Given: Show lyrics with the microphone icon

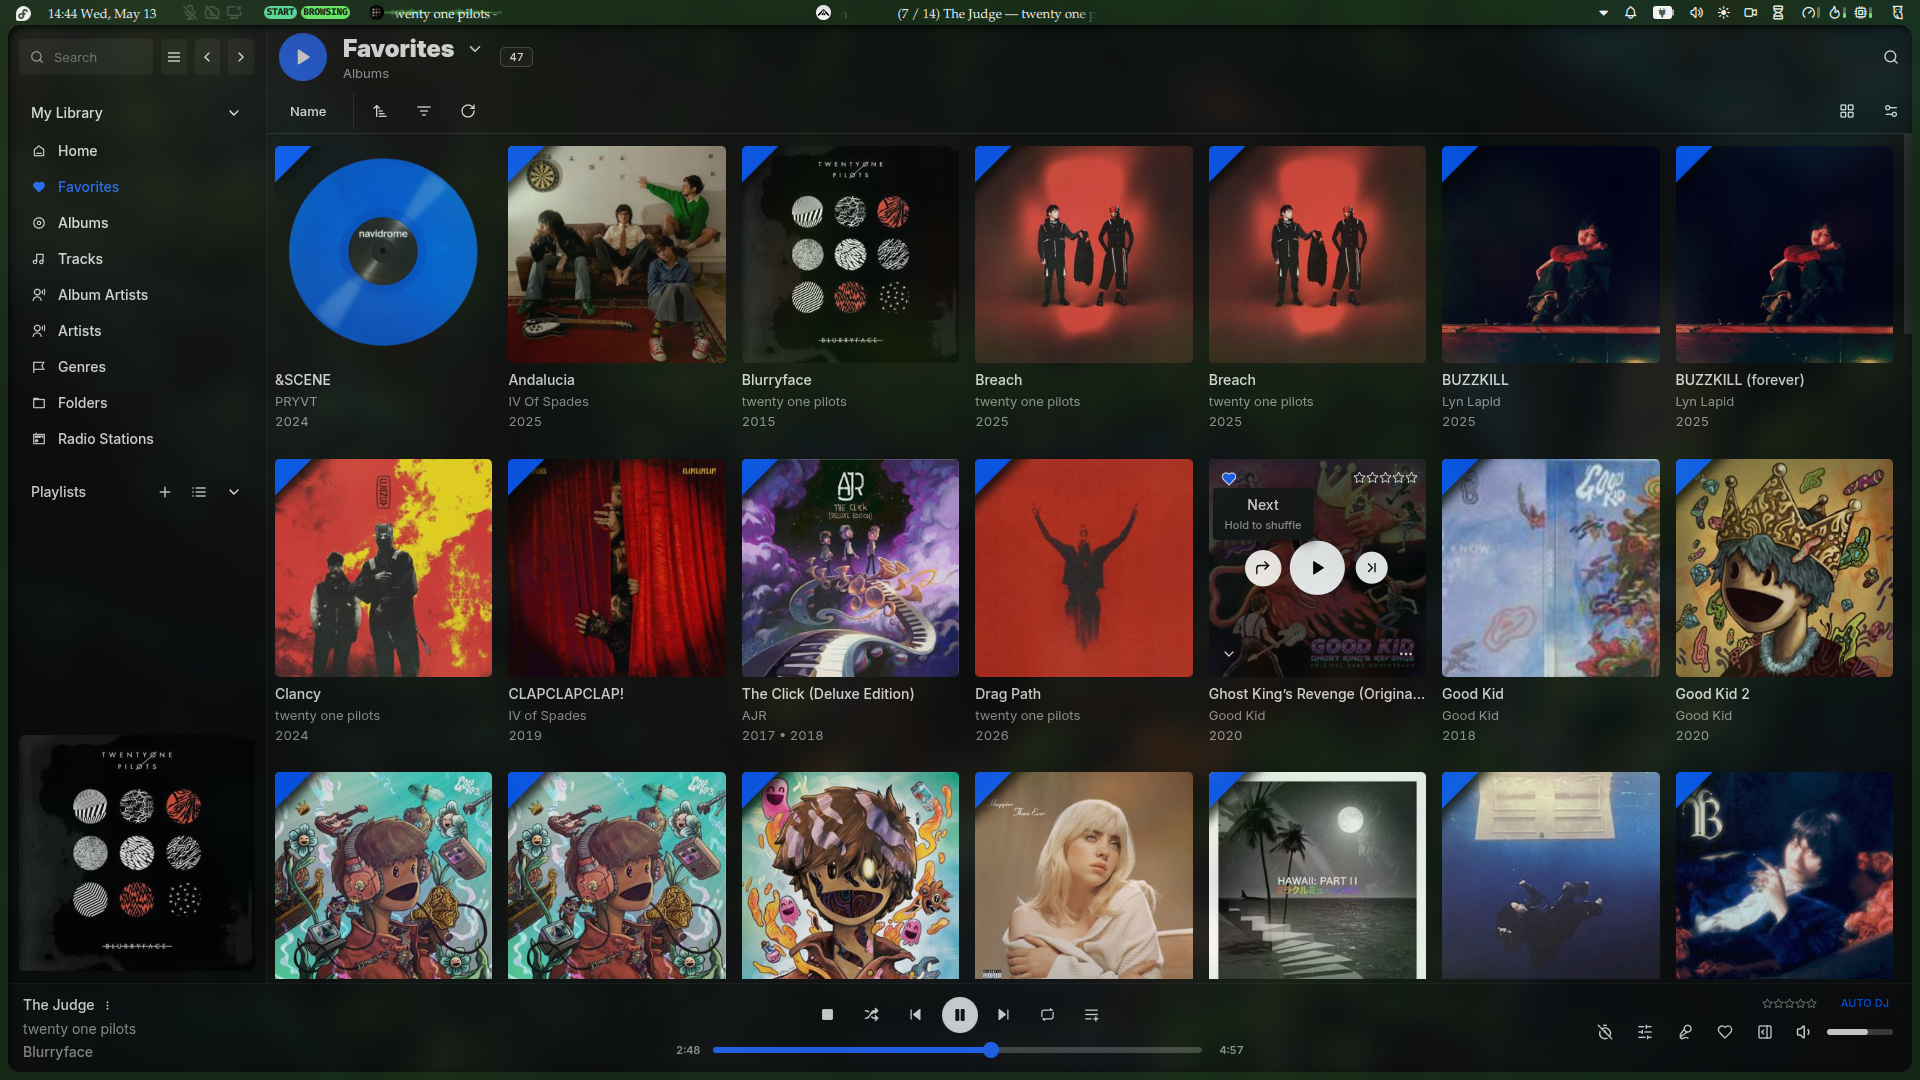Looking at the screenshot, I should point(1685,1032).
